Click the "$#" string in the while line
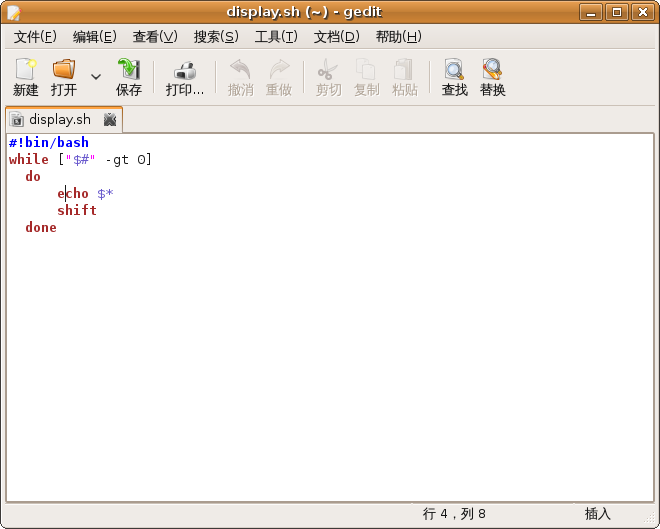This screenshot has height=529, width=660. coord(80,159)
